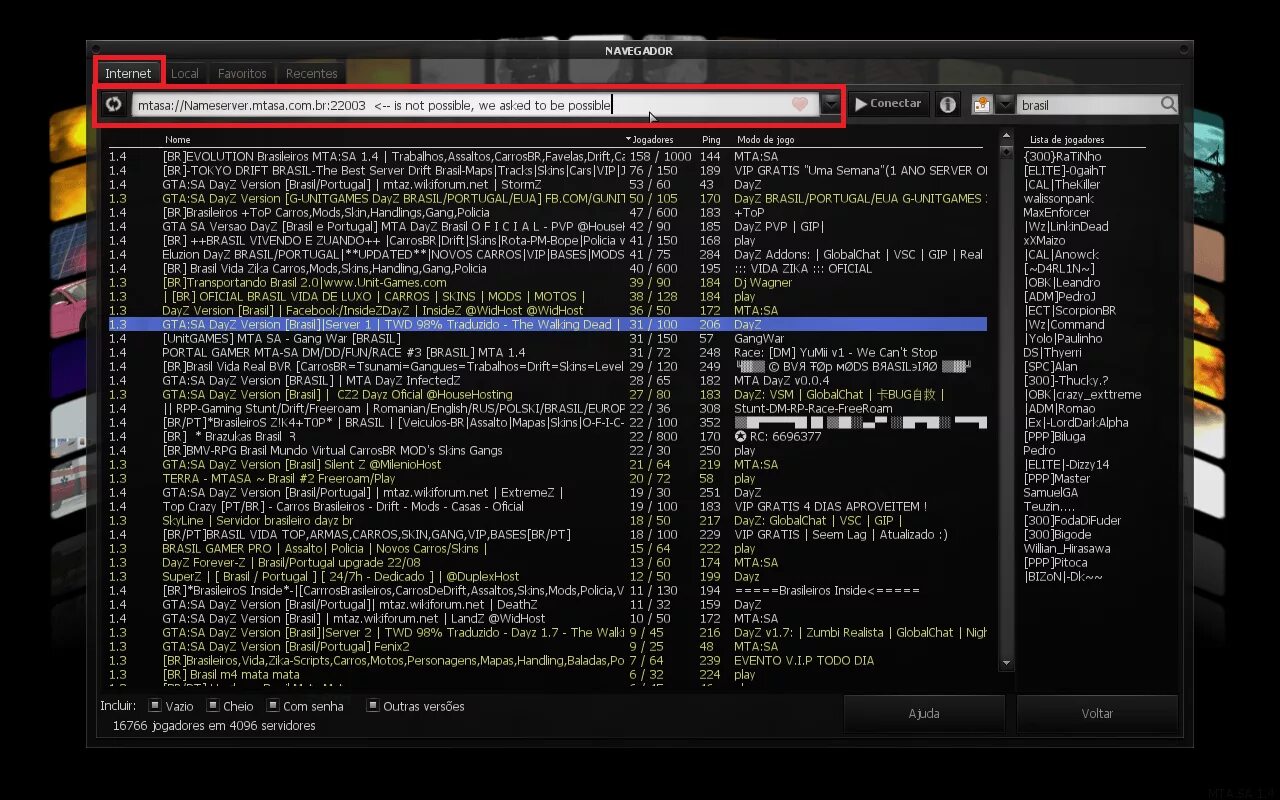Sort by Modo de jogo column

pos(766,140)
